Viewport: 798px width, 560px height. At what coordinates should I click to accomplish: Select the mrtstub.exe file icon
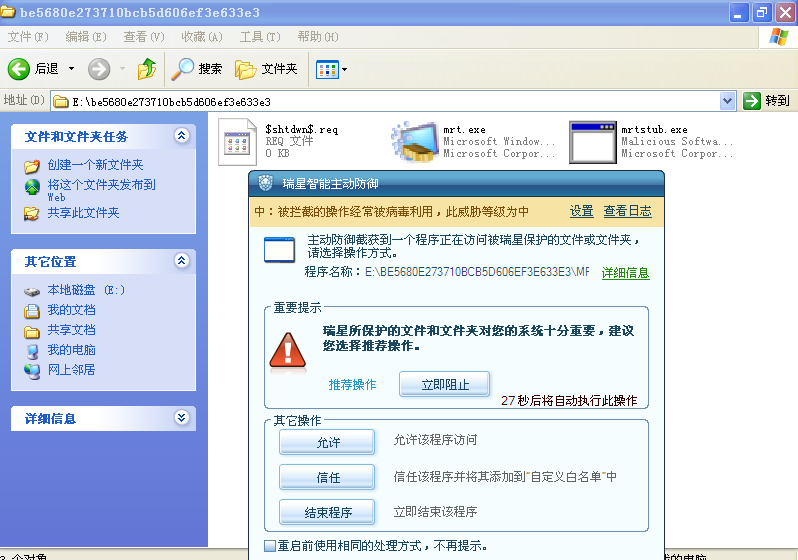click(592, 142)
